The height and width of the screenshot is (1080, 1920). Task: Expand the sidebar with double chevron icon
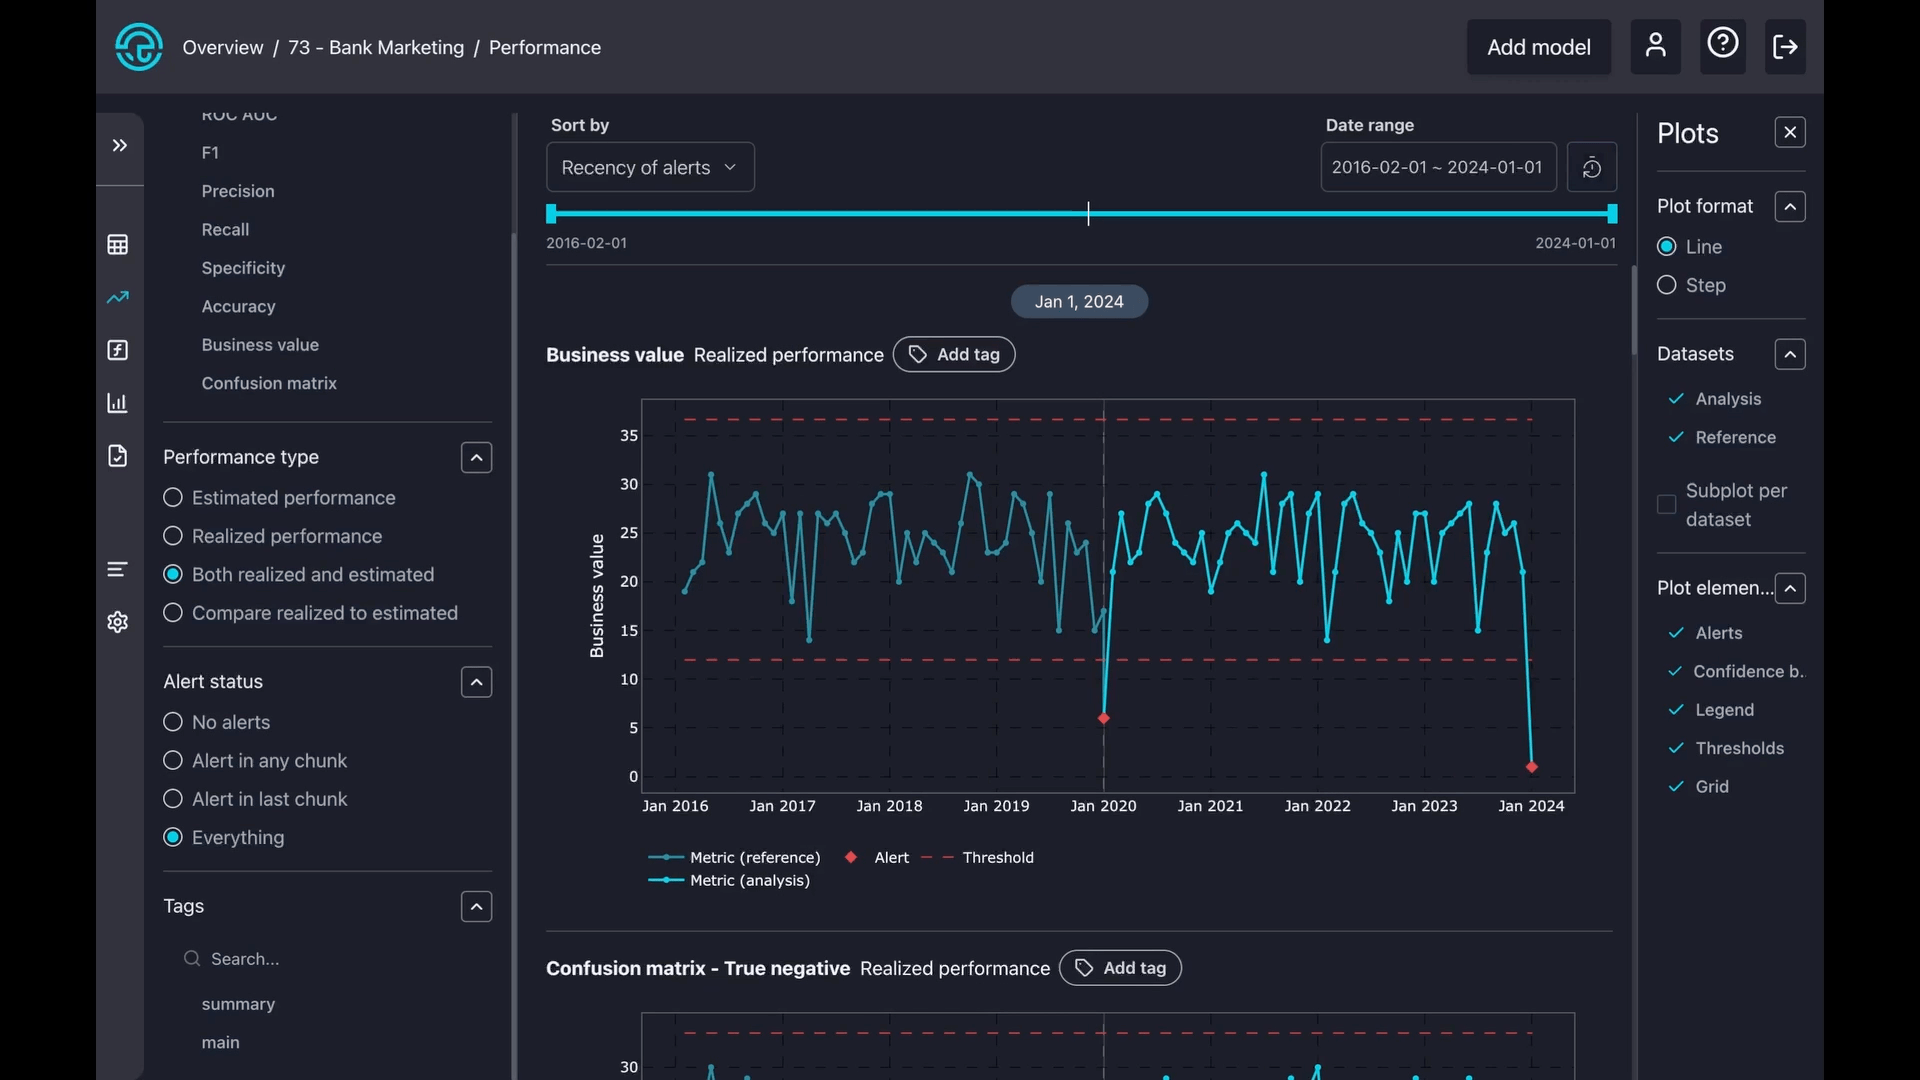tap(120, 146)
